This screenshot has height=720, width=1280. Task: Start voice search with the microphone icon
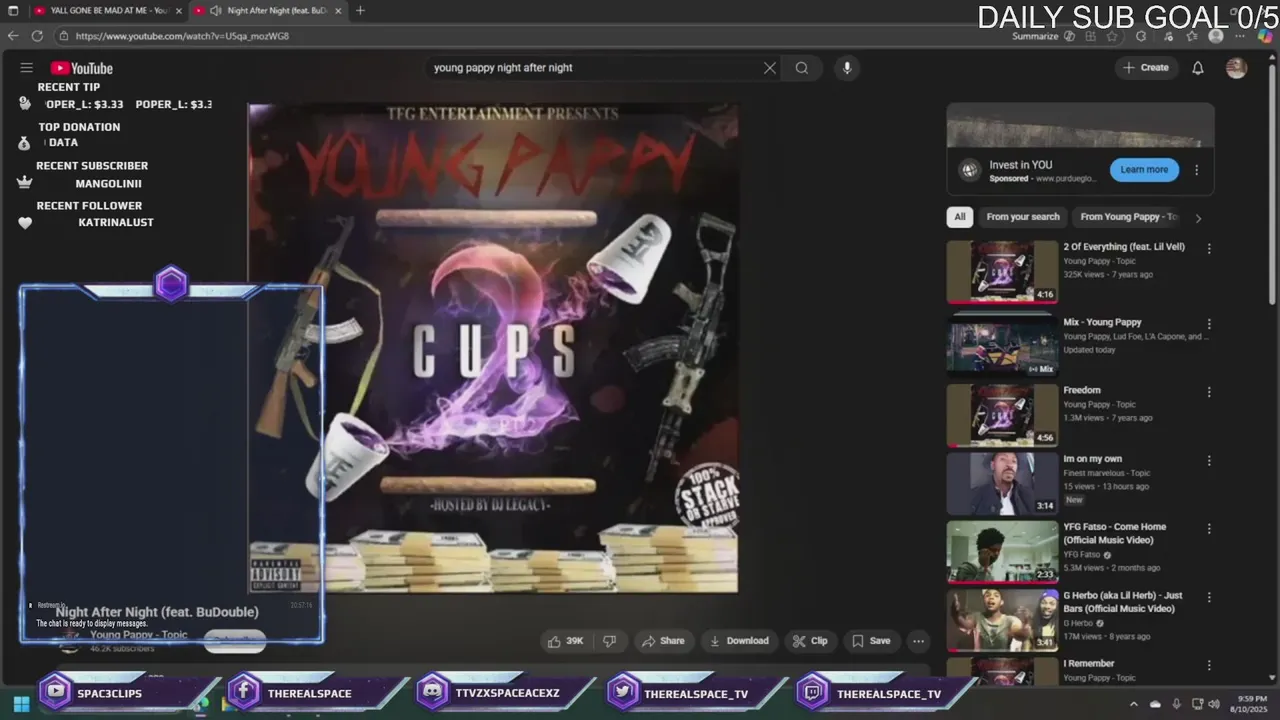847,68
